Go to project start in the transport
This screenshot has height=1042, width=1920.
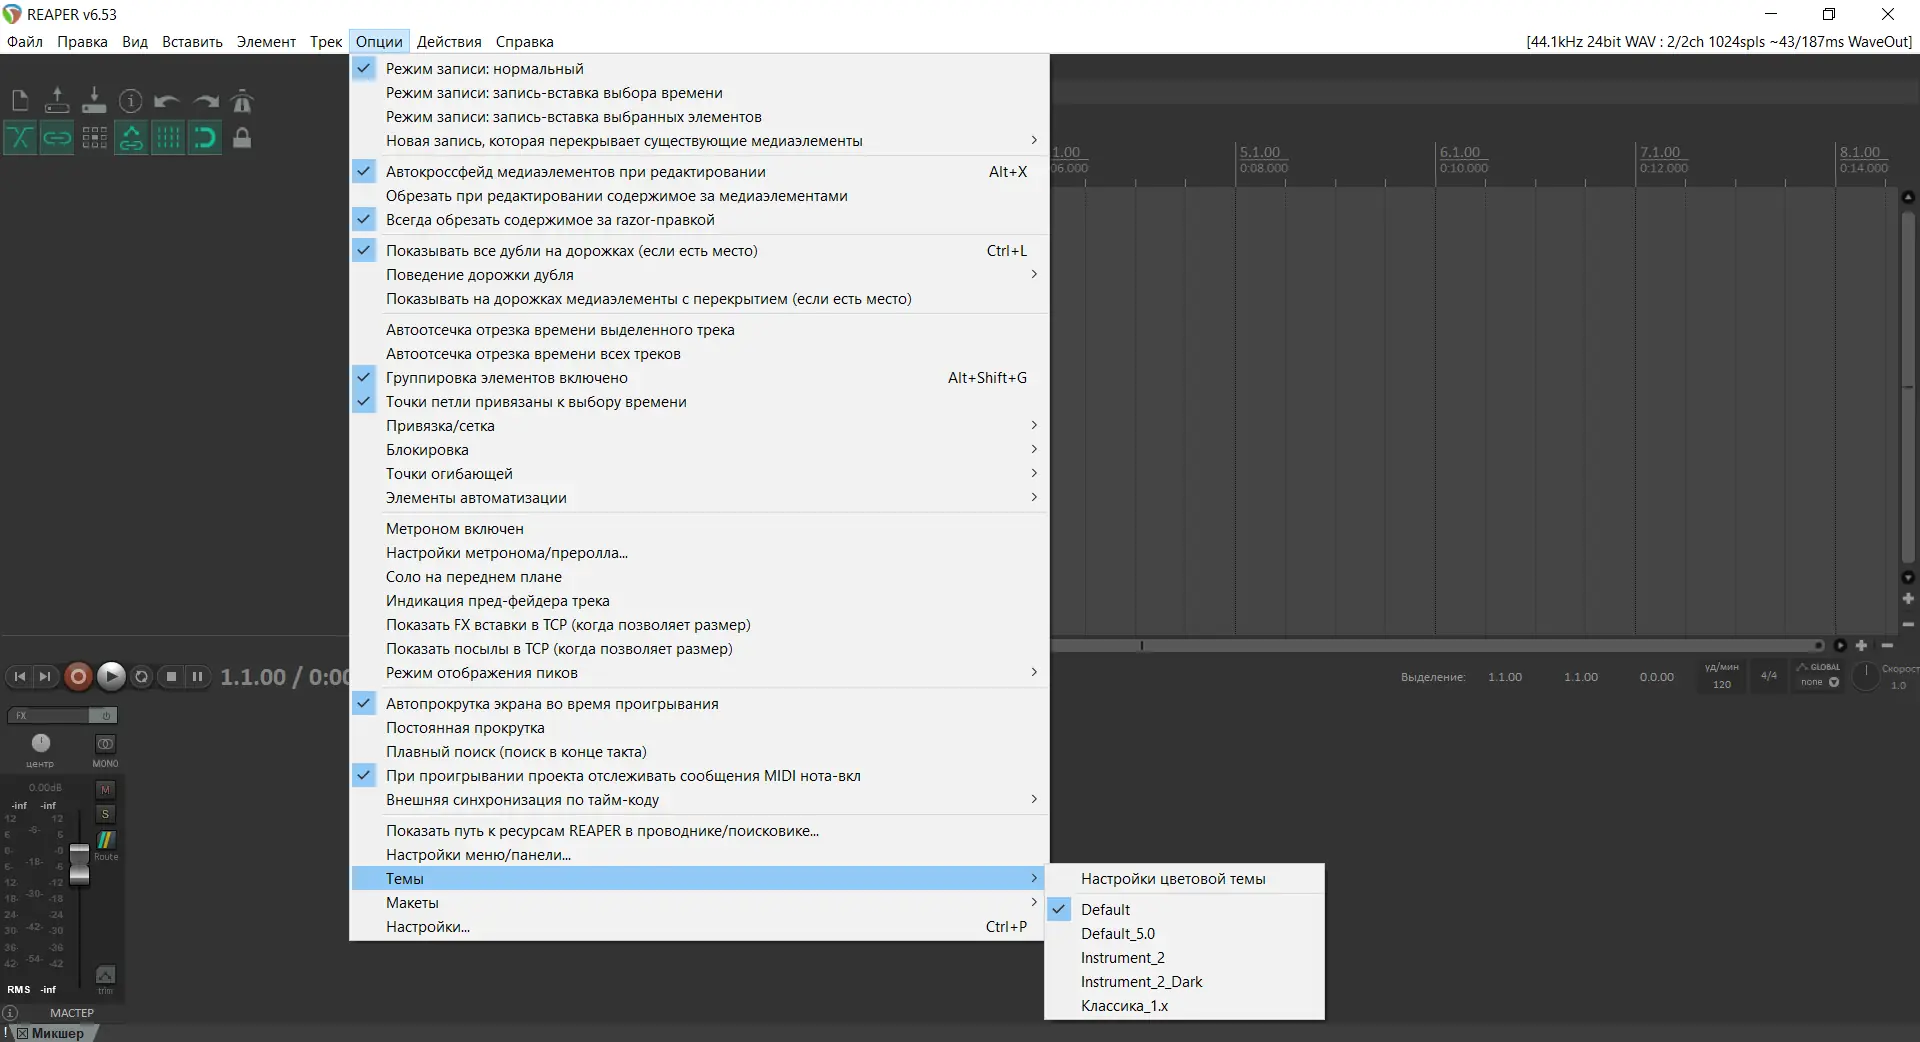(19, 677)
